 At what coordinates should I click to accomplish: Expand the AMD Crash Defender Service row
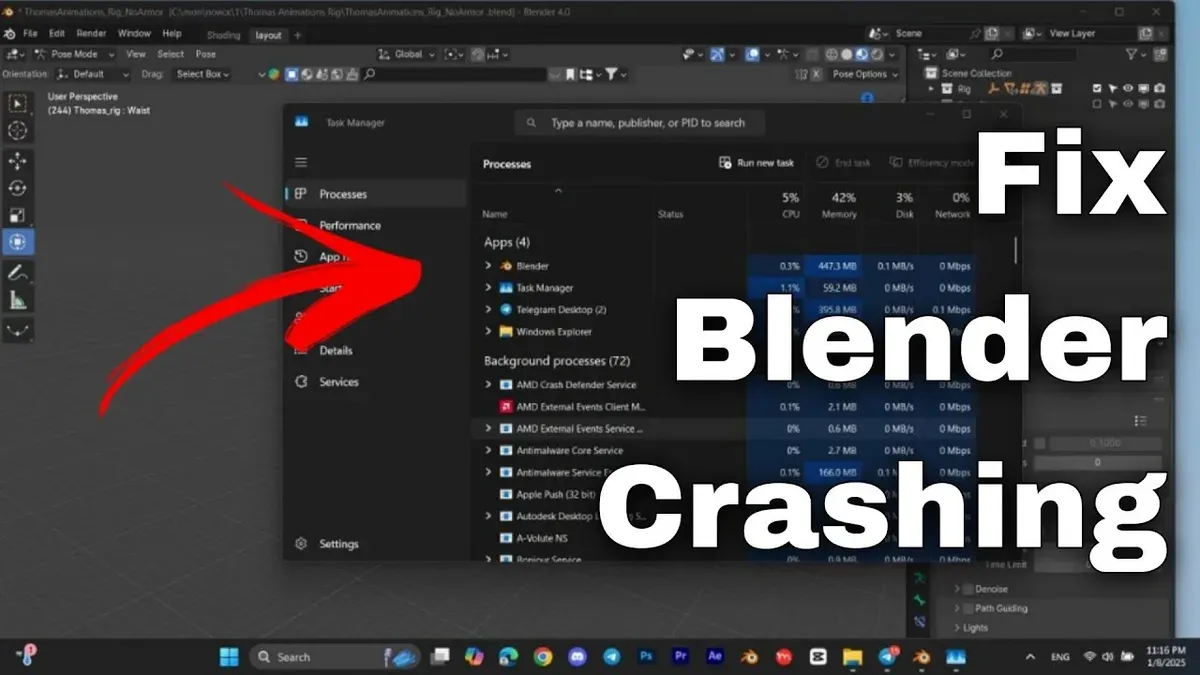(488, 385)
